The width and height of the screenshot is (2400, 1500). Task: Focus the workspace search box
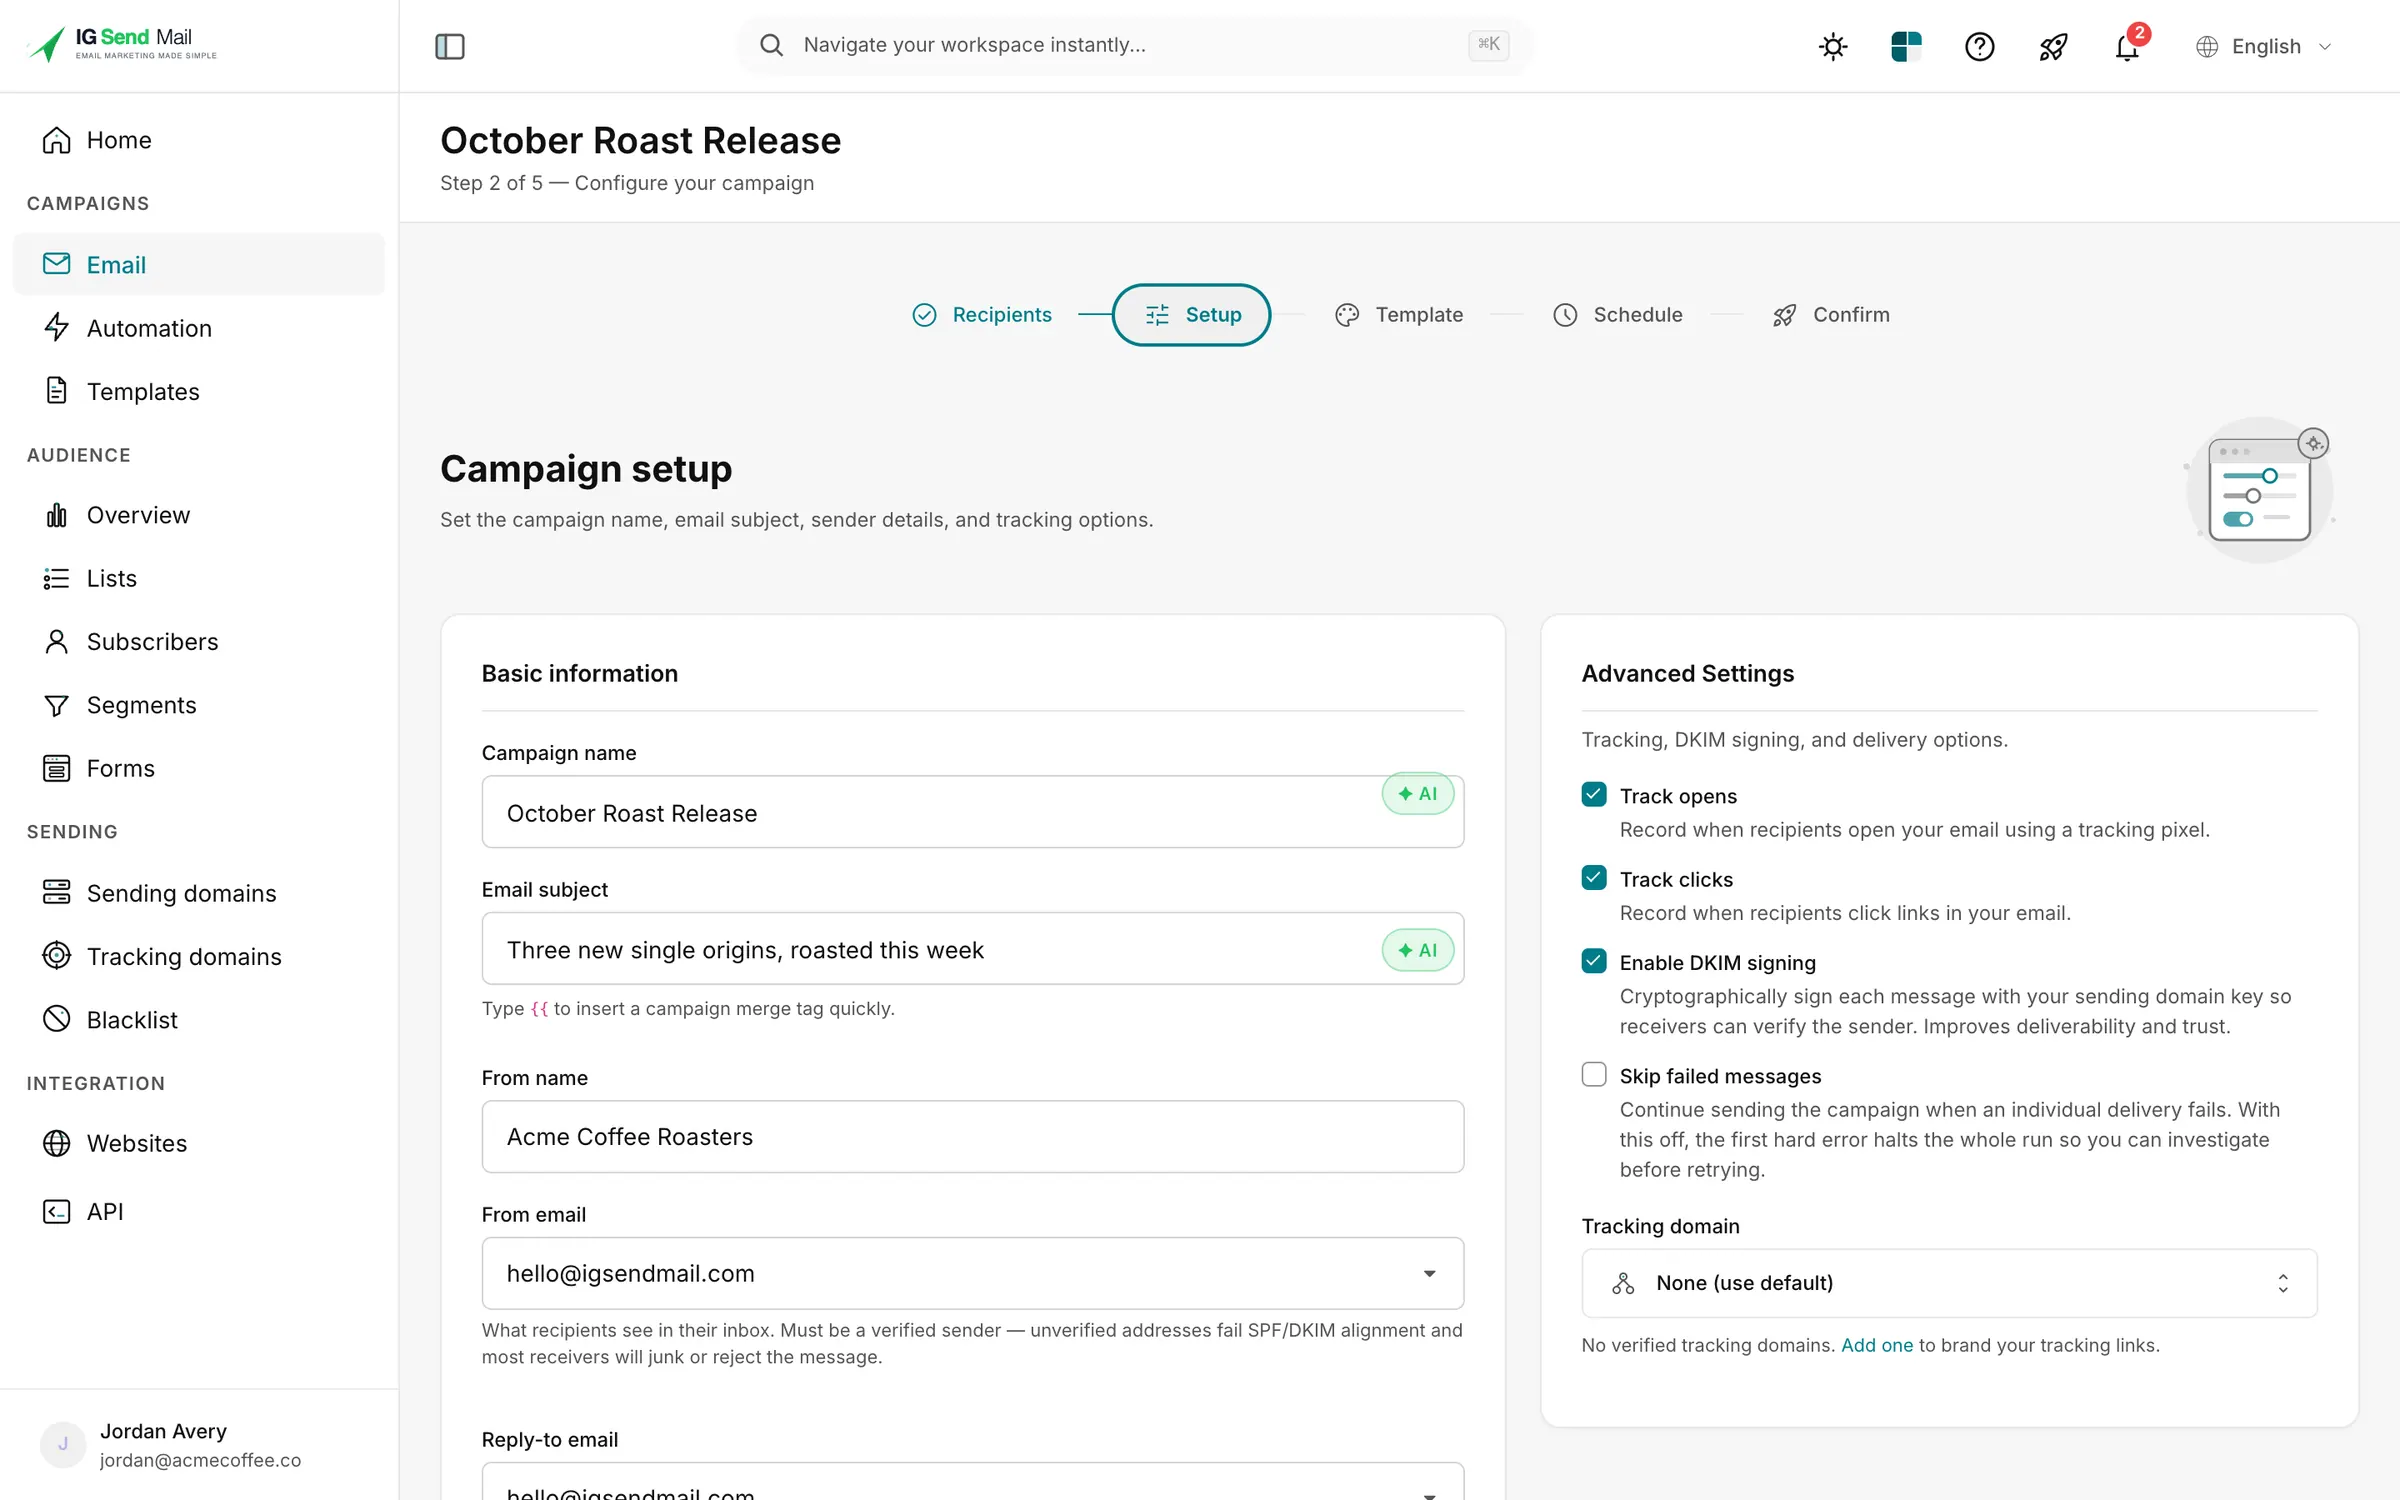tap(1134, 45)
